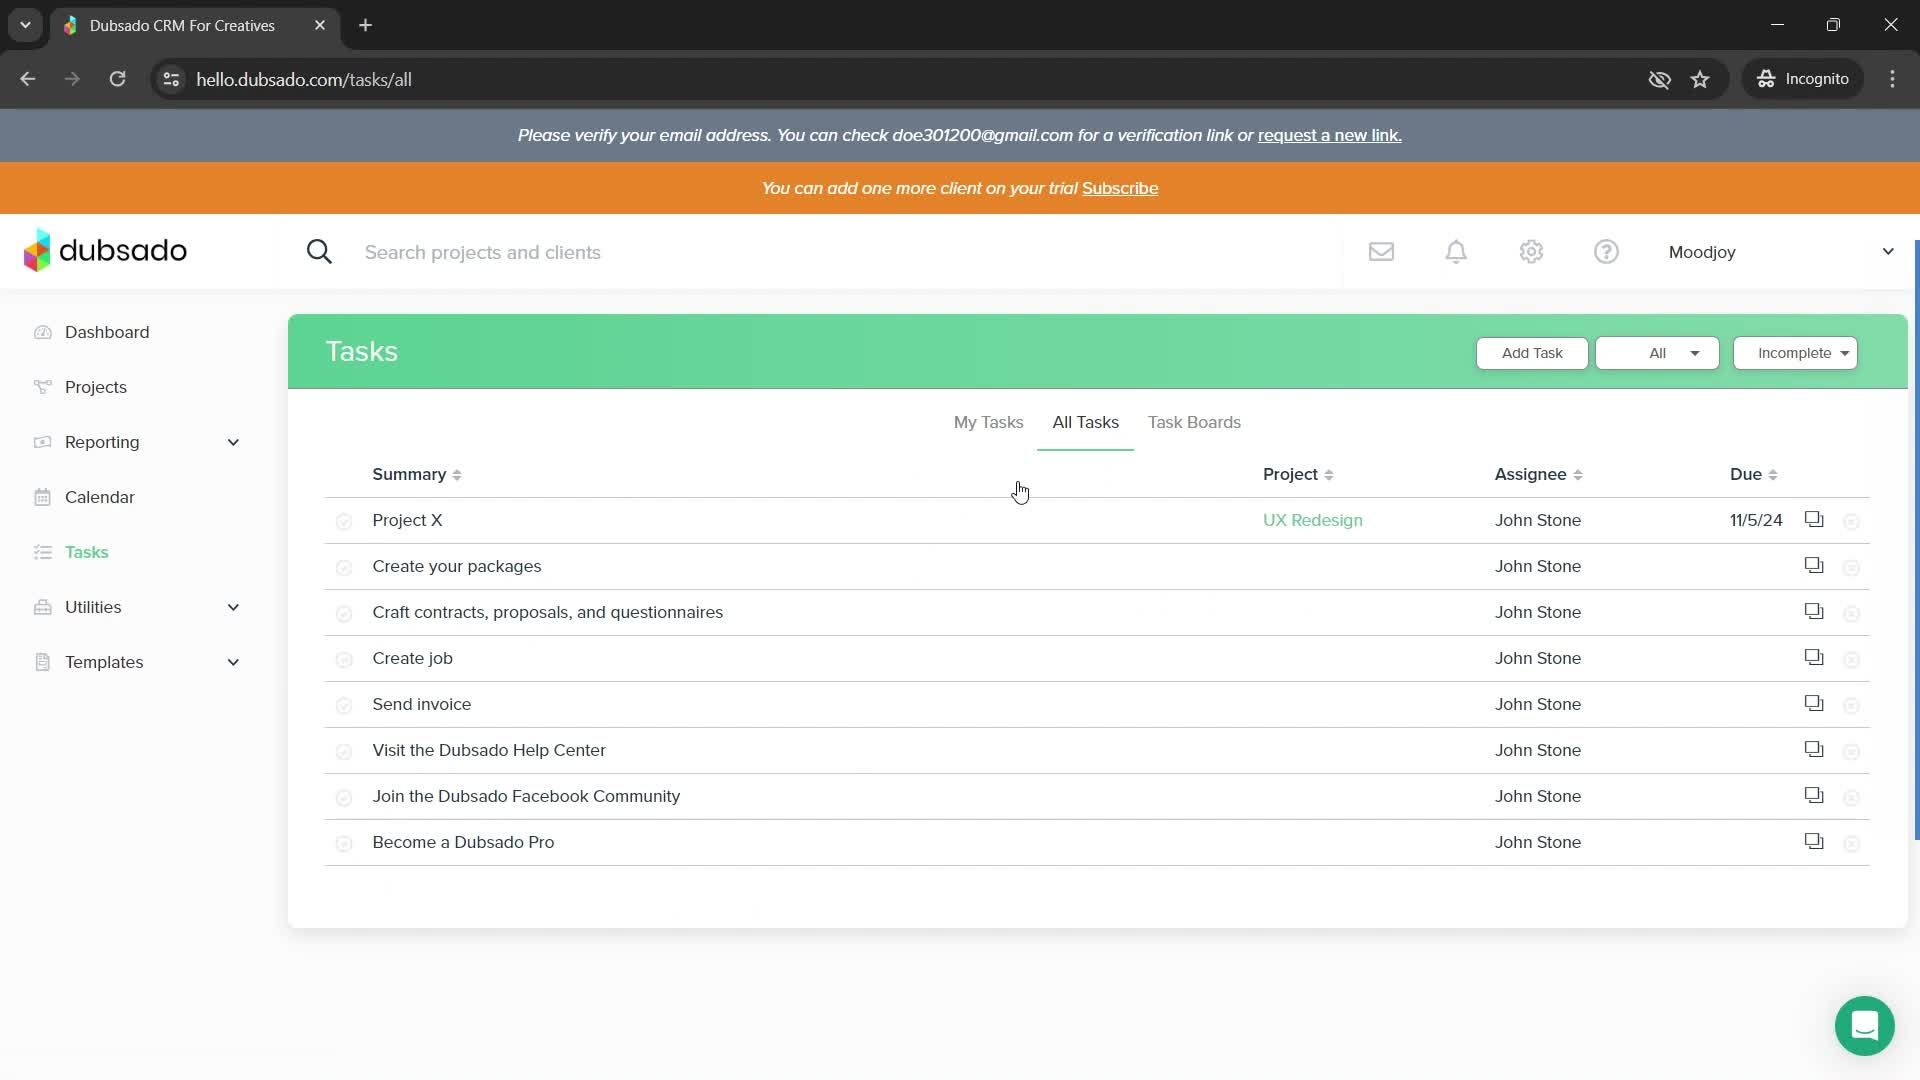Screen dimensions: 1920x1080
Task: Expand the Reporting sidebar menu
Action: pyautogui.click(x=233, y=442)
